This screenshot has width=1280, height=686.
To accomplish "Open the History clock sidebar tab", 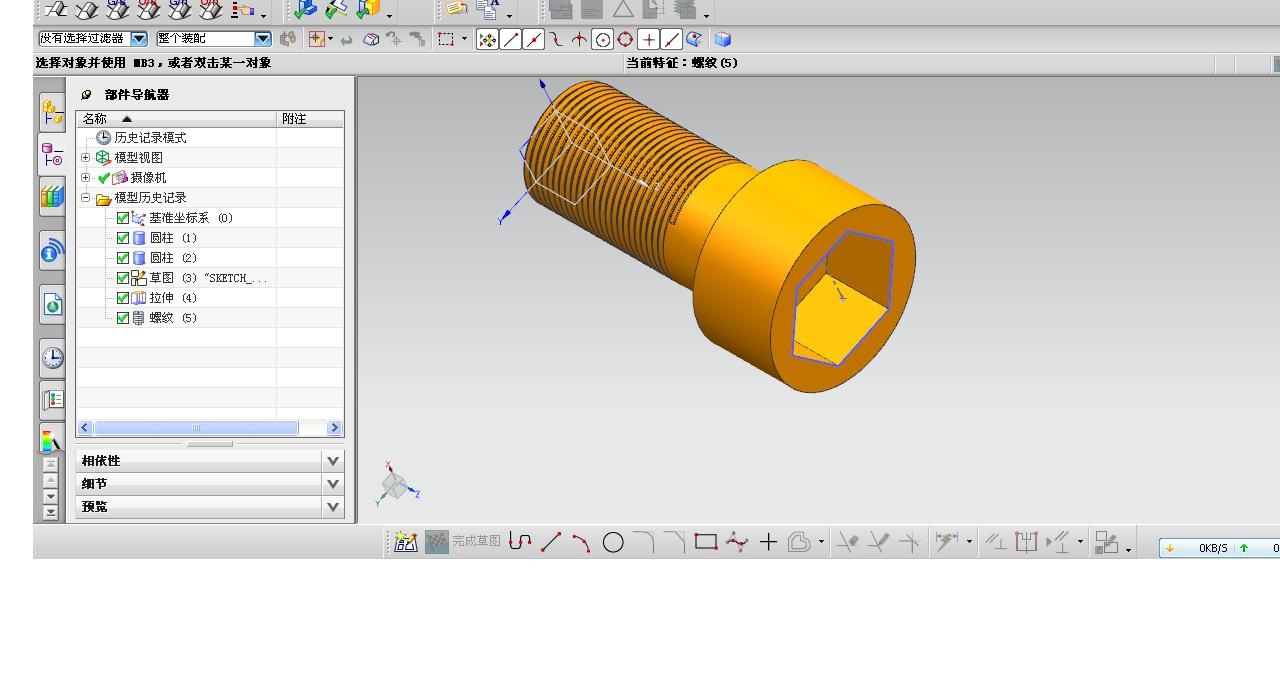I will [52, 357].
